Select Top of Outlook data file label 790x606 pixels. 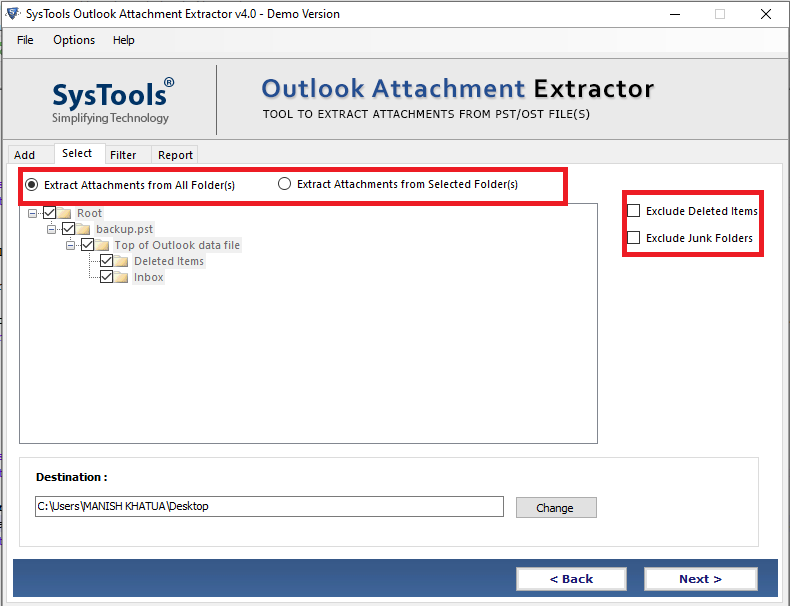pos(177,245)
